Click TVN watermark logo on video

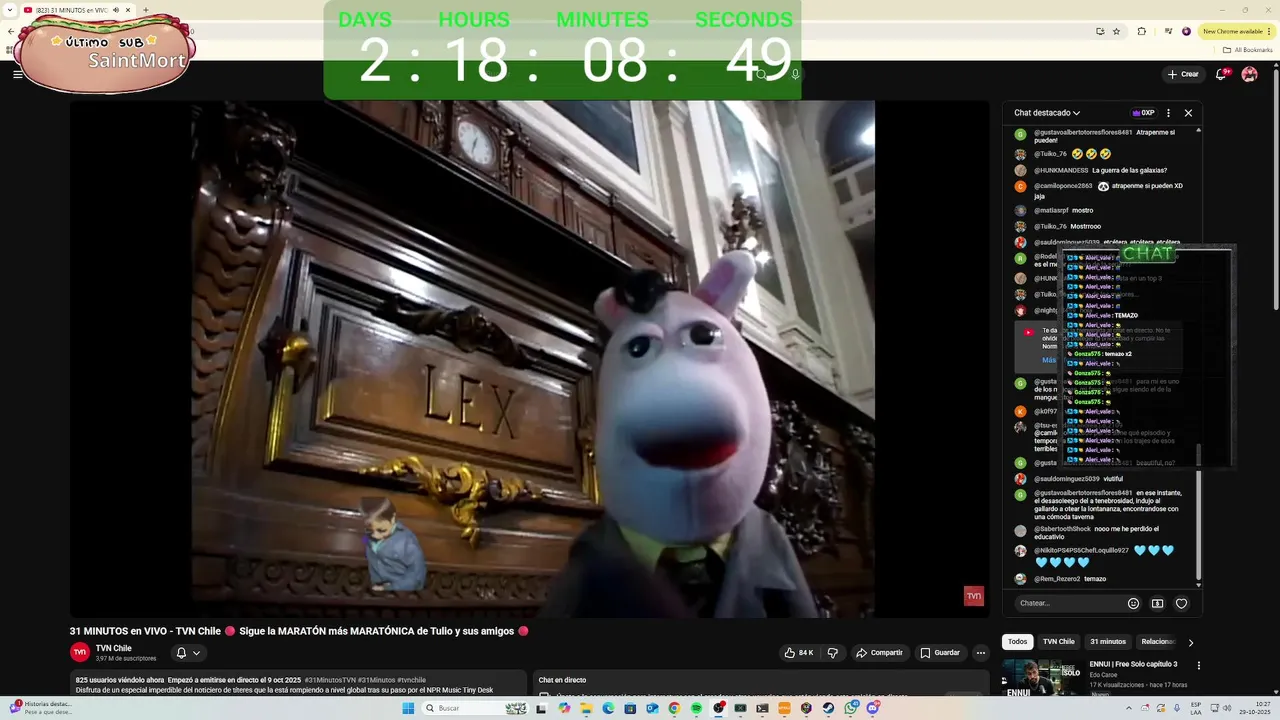[x=973, y=596]
